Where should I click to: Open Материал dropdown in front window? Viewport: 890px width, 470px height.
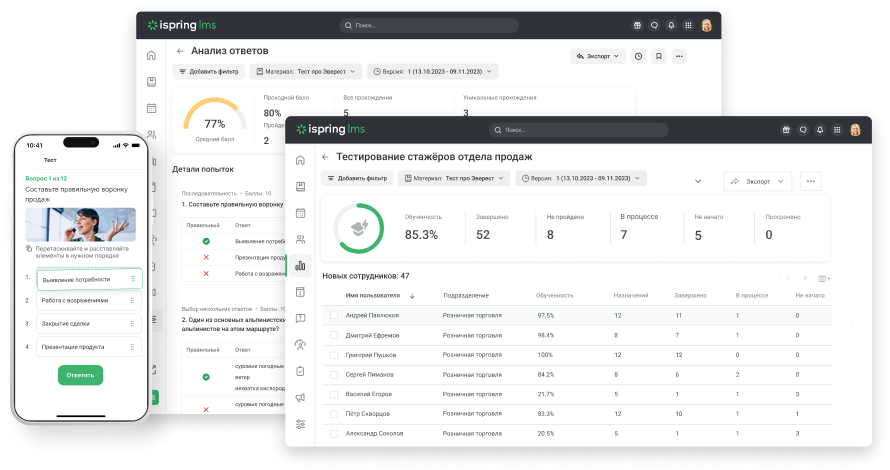[x=454, y=178]
